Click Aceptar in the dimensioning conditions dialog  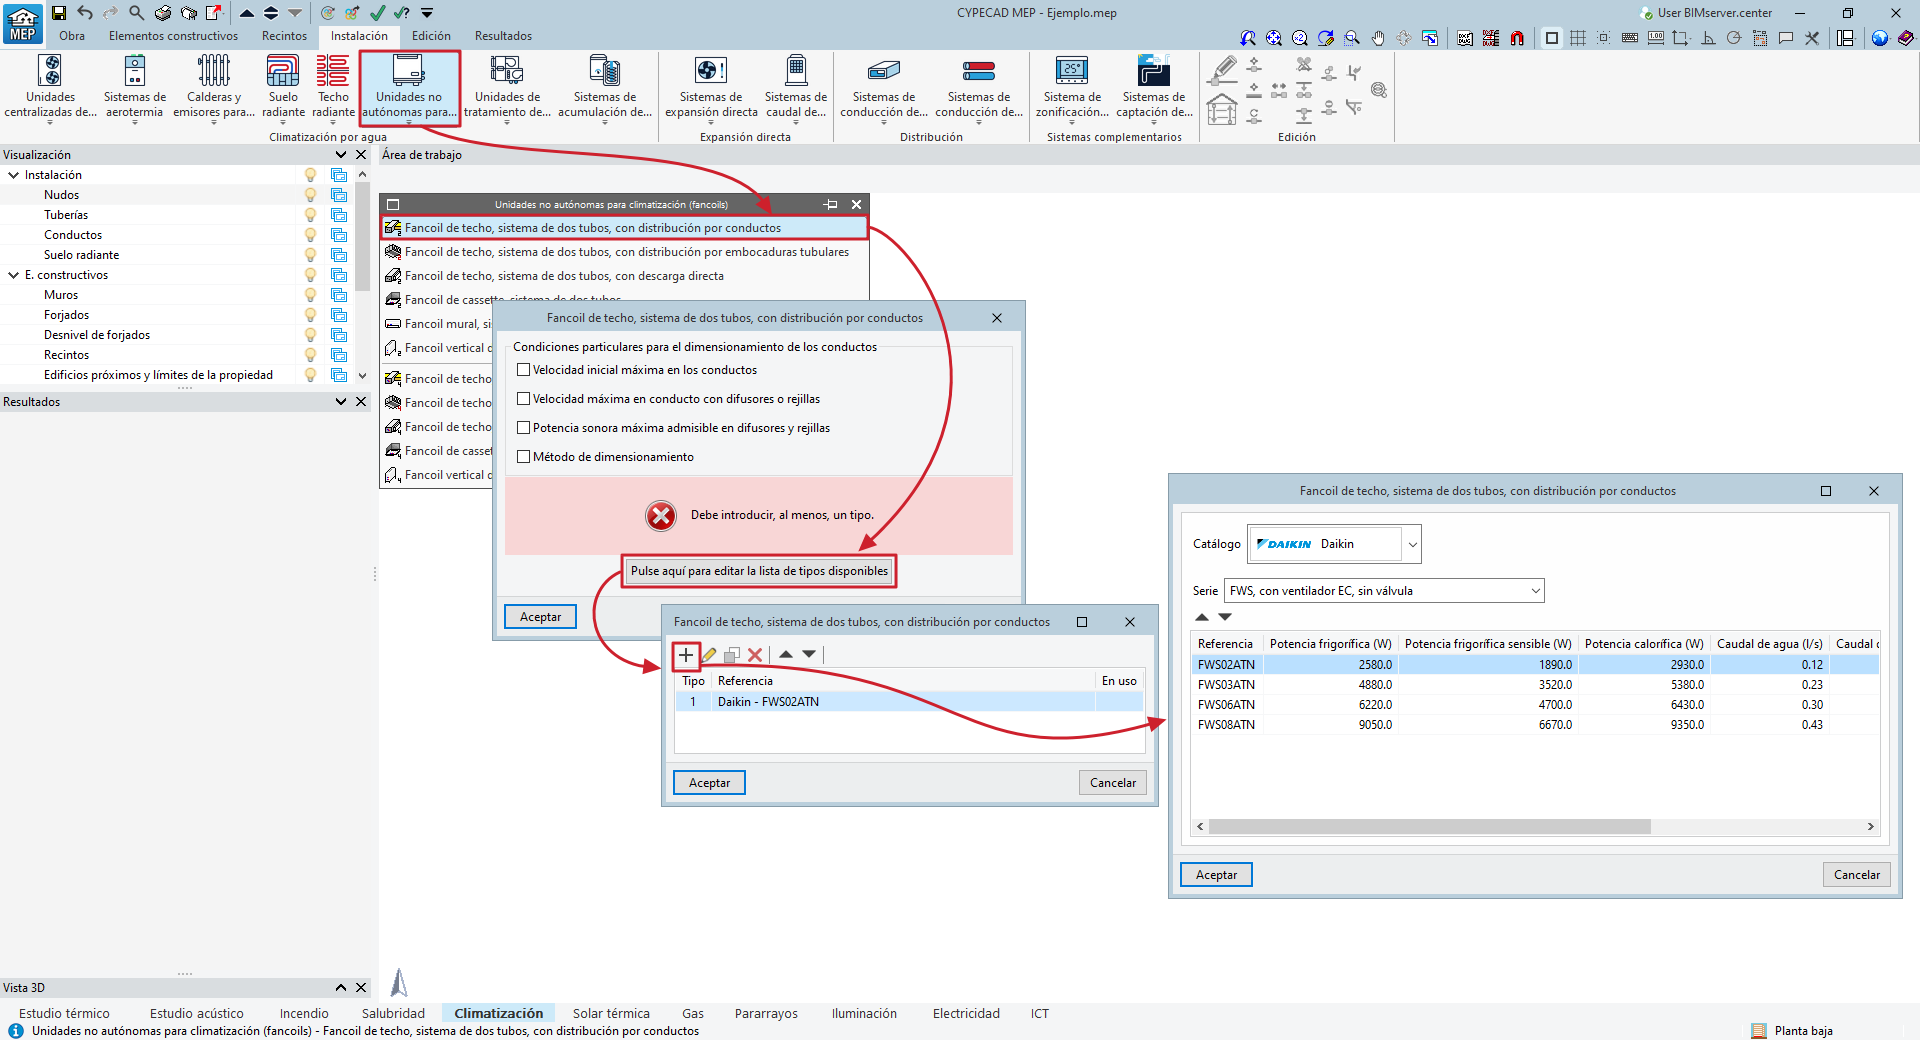pyautogui.click(x=540, y=617)
